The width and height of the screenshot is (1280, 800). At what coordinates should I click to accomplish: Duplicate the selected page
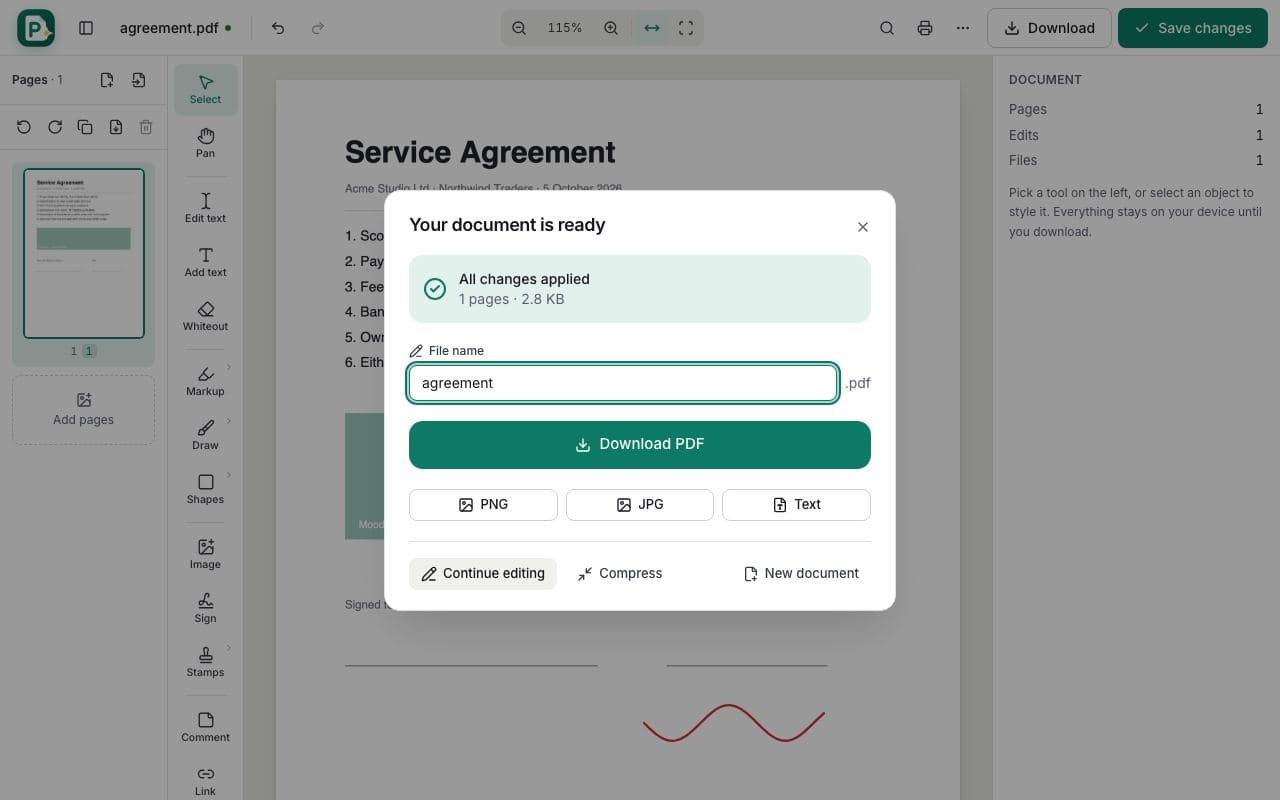(85, 127)
